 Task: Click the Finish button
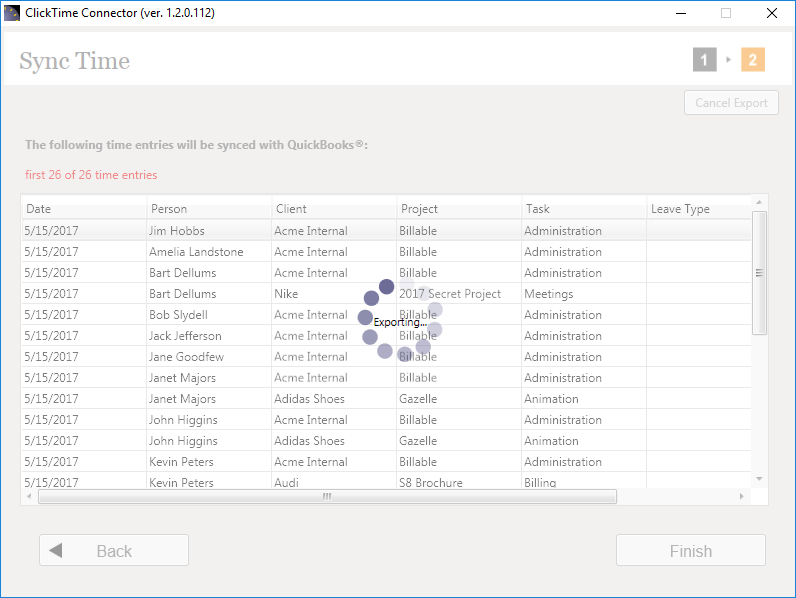(690, 550)
